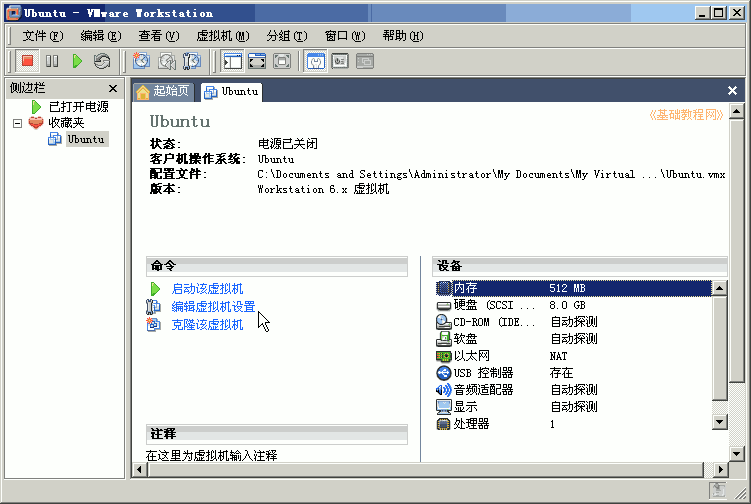Click the Revert to Snapshot toolbar icon
Image resolution: width=751 pixels, height=504 pixels.
point(166,61)
